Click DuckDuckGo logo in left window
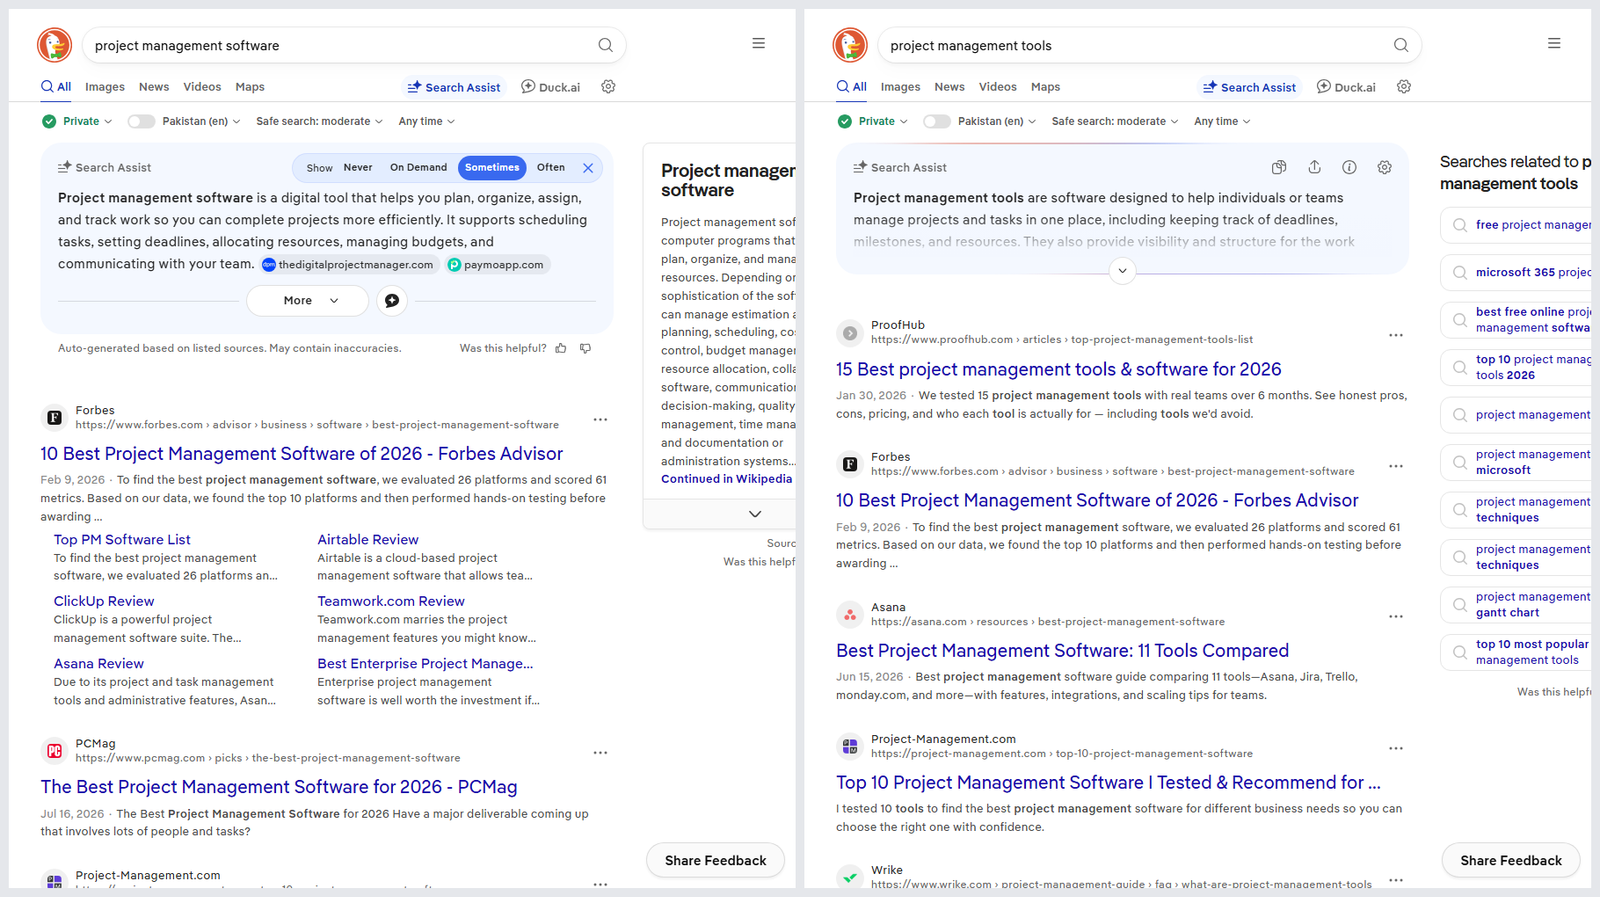 55,45
